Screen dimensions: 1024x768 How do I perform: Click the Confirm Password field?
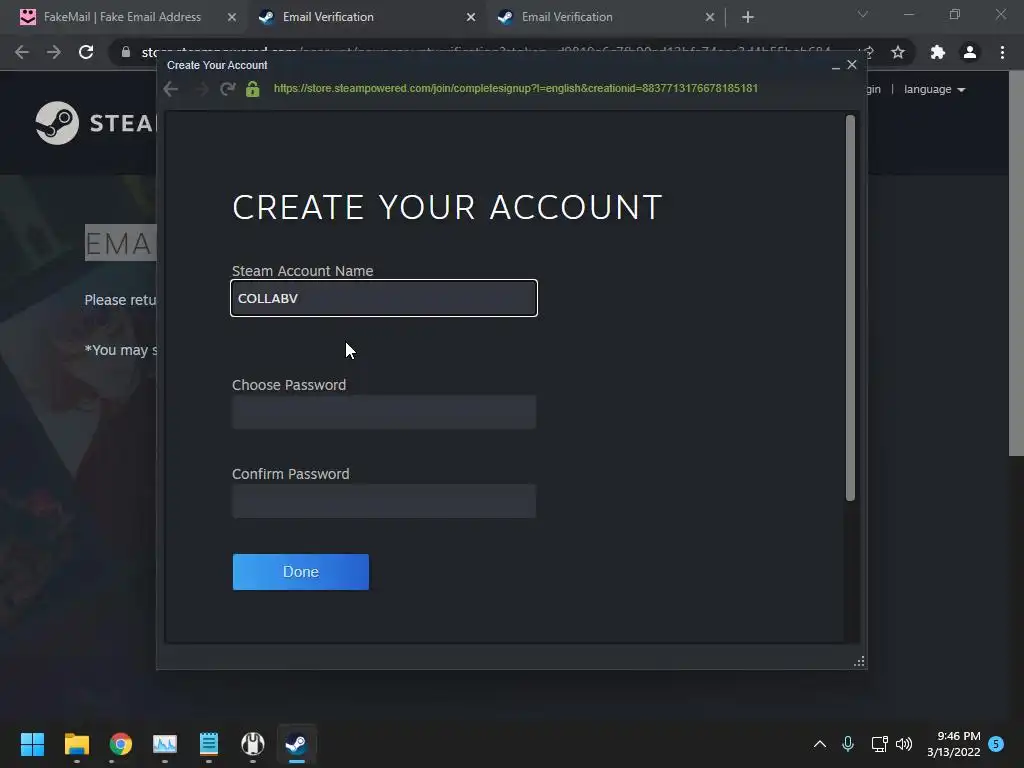tap(383, 500)
